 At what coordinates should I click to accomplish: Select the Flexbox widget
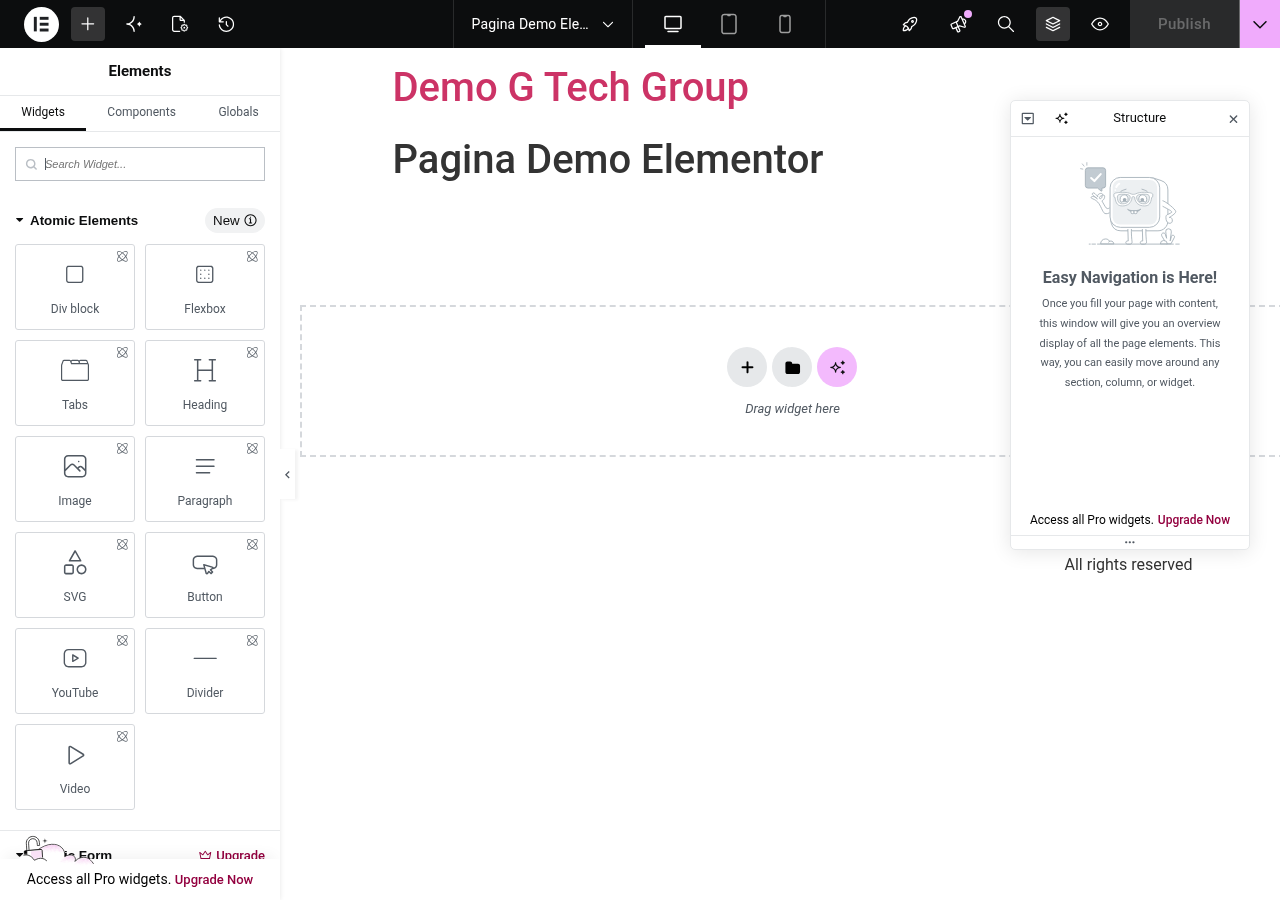coord(205,287)
